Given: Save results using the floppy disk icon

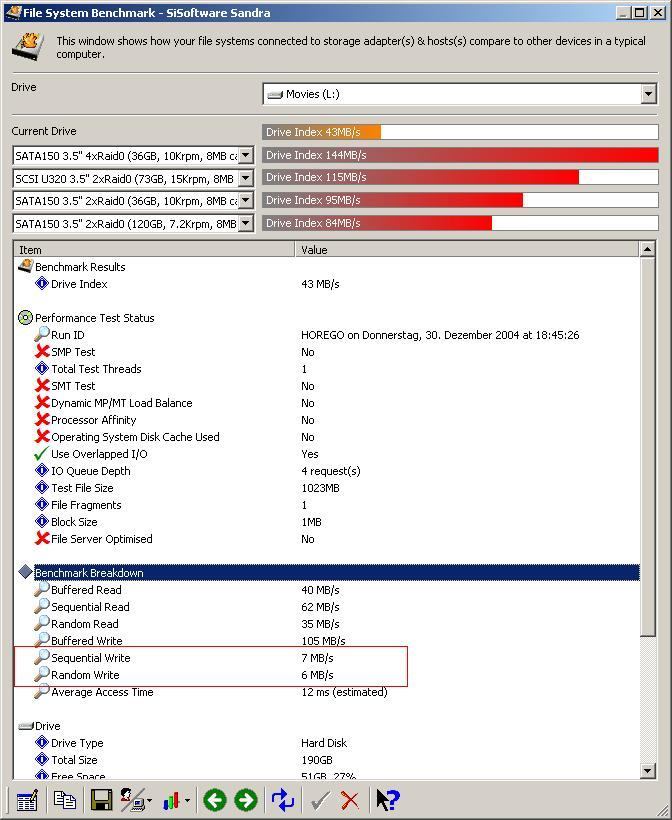Looking at the screenshot, I should (101, 800).
